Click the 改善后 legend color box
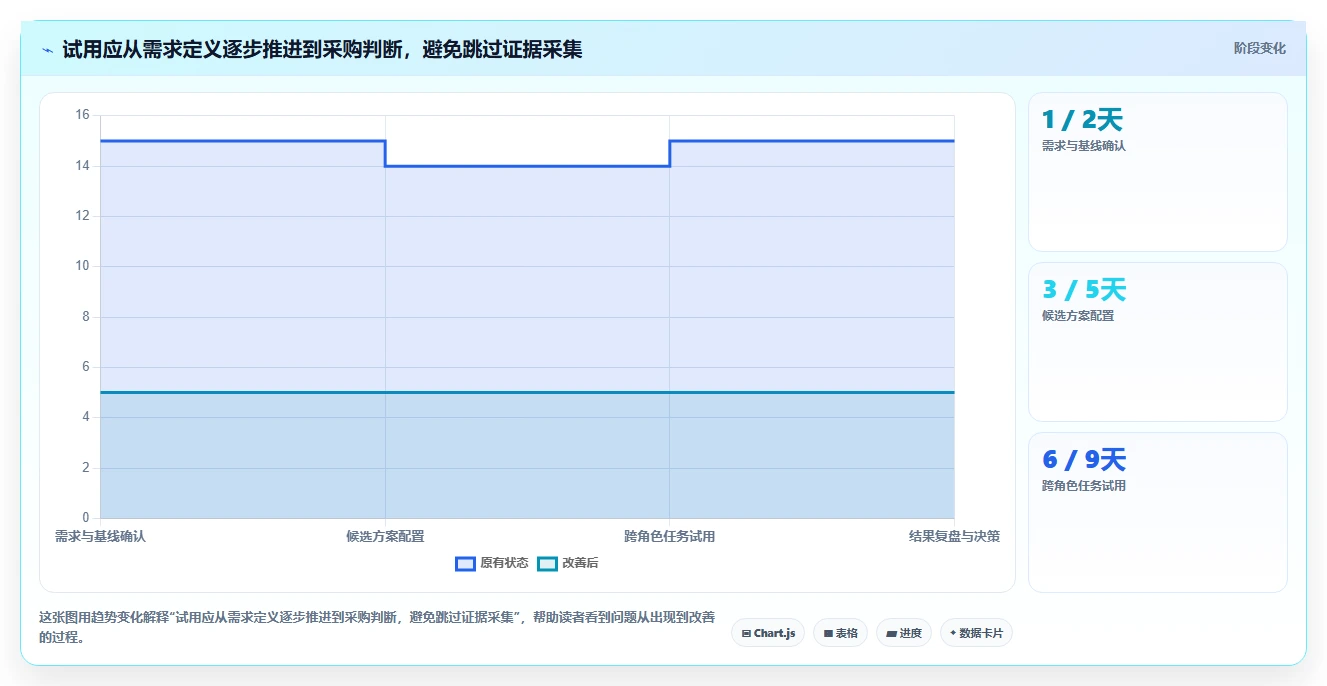 (x=547, y=563)
